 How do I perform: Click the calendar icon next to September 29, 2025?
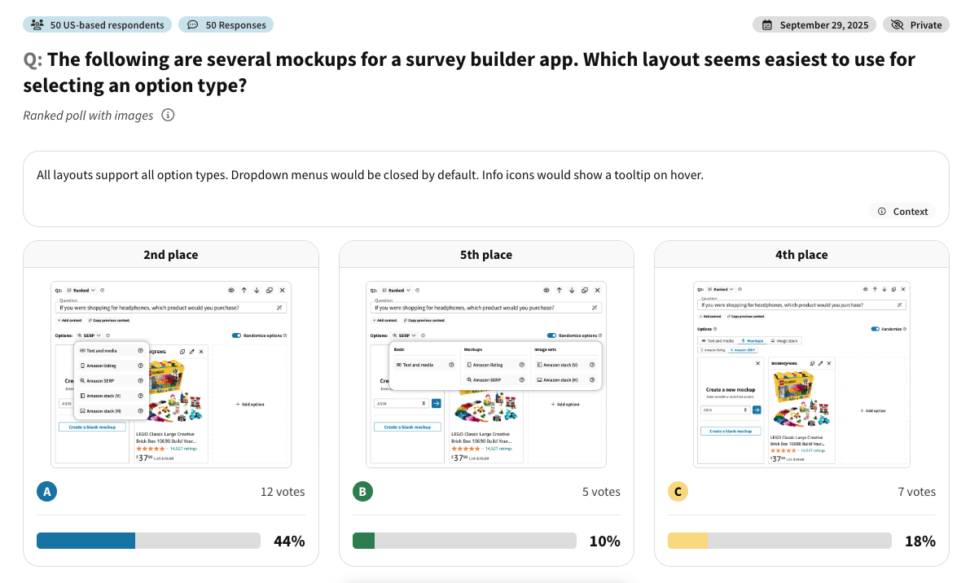click(x=767, y=25)
